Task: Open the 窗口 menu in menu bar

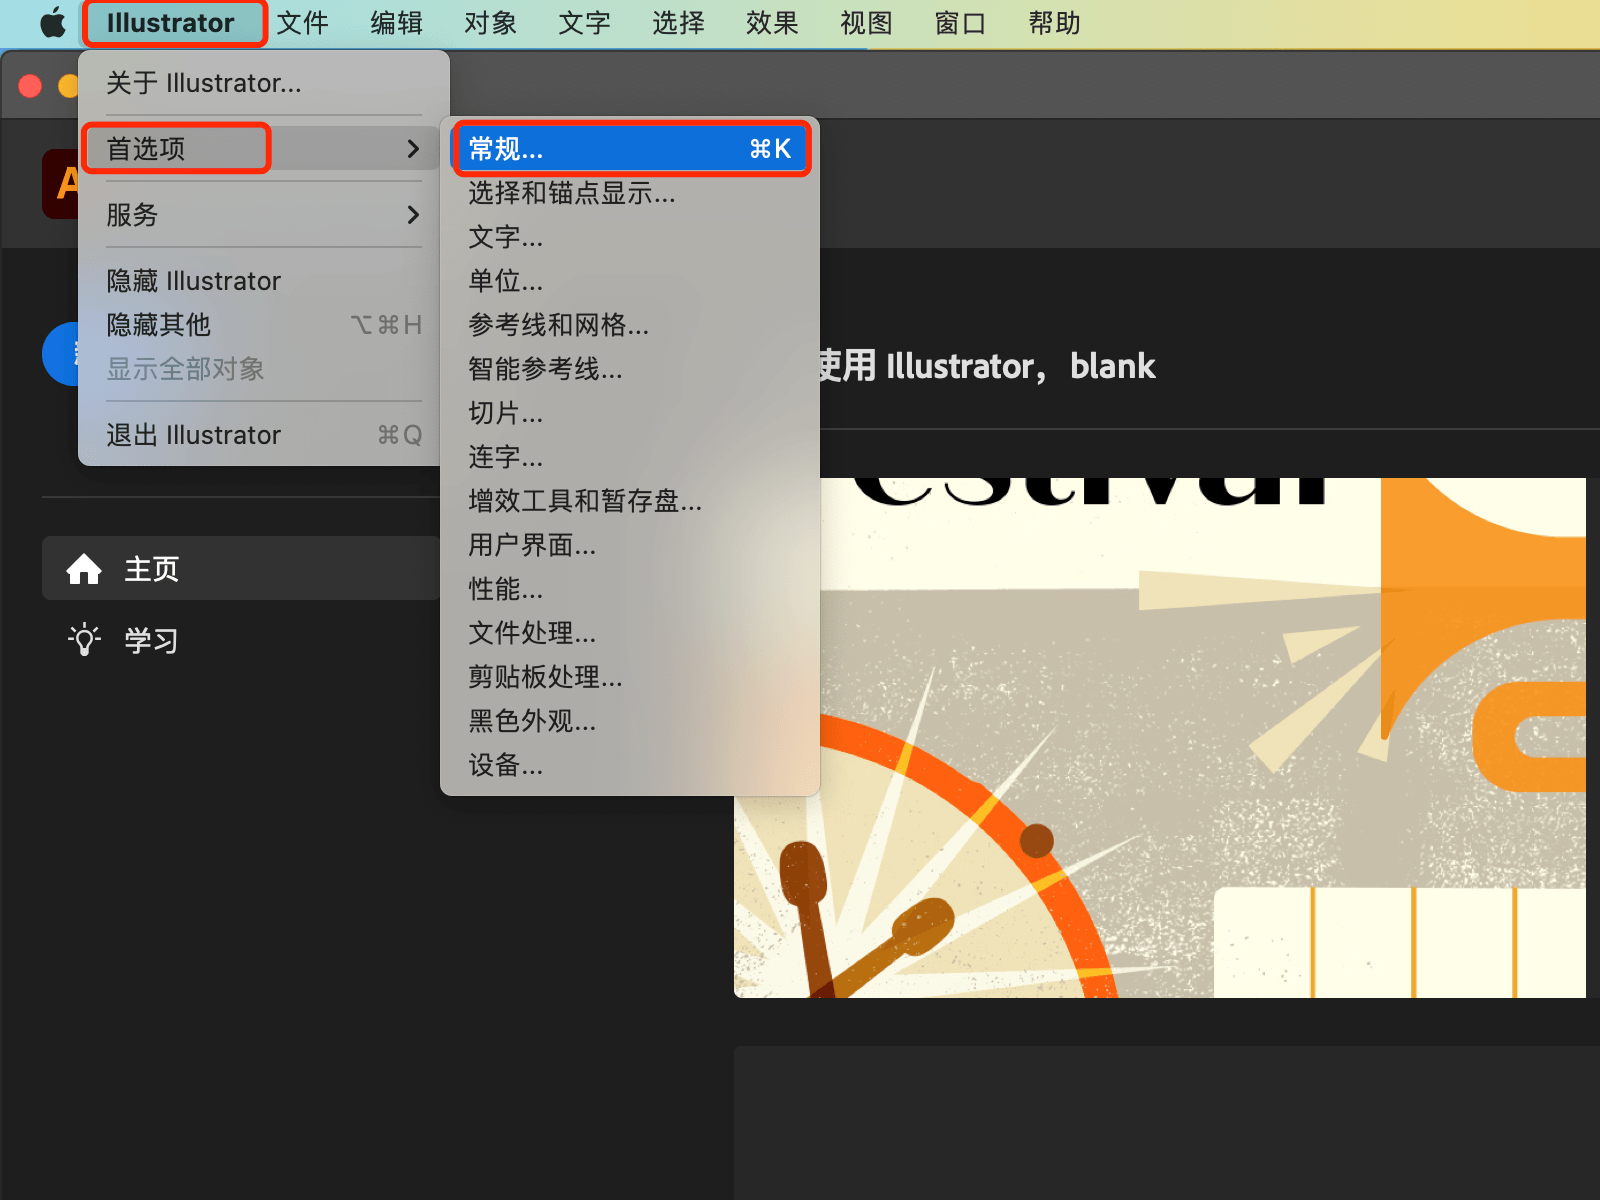Action: pos(960,23)
